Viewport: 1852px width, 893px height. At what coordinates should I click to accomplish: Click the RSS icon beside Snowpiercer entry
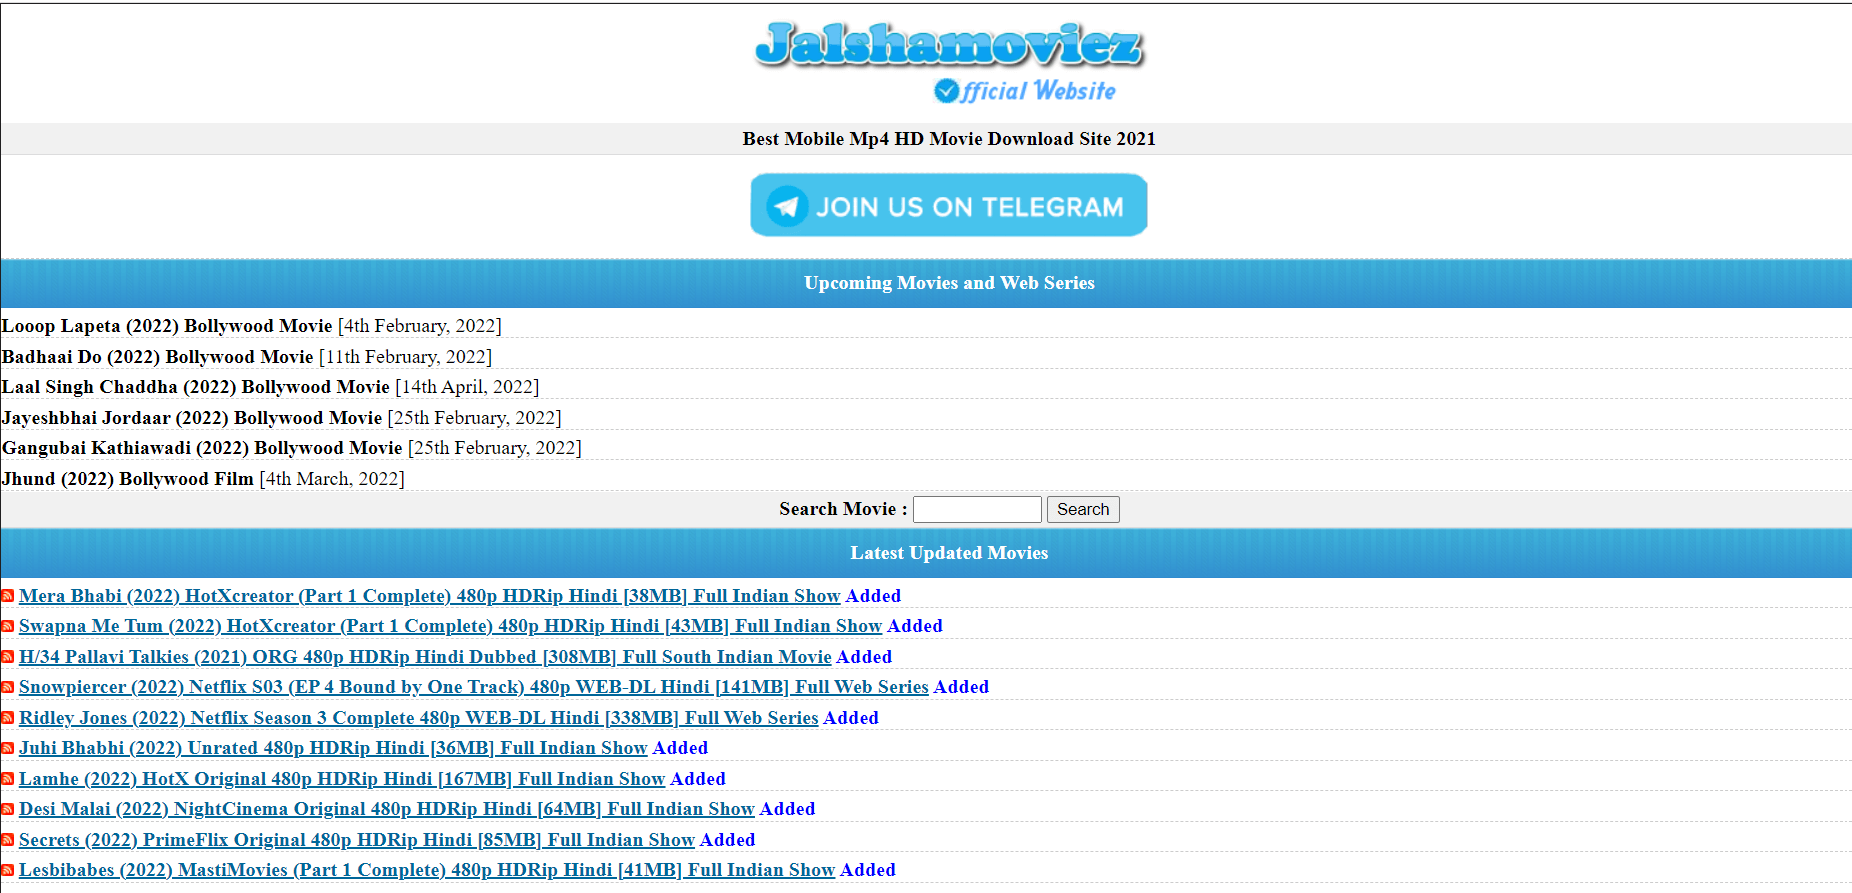click(8, 688)
